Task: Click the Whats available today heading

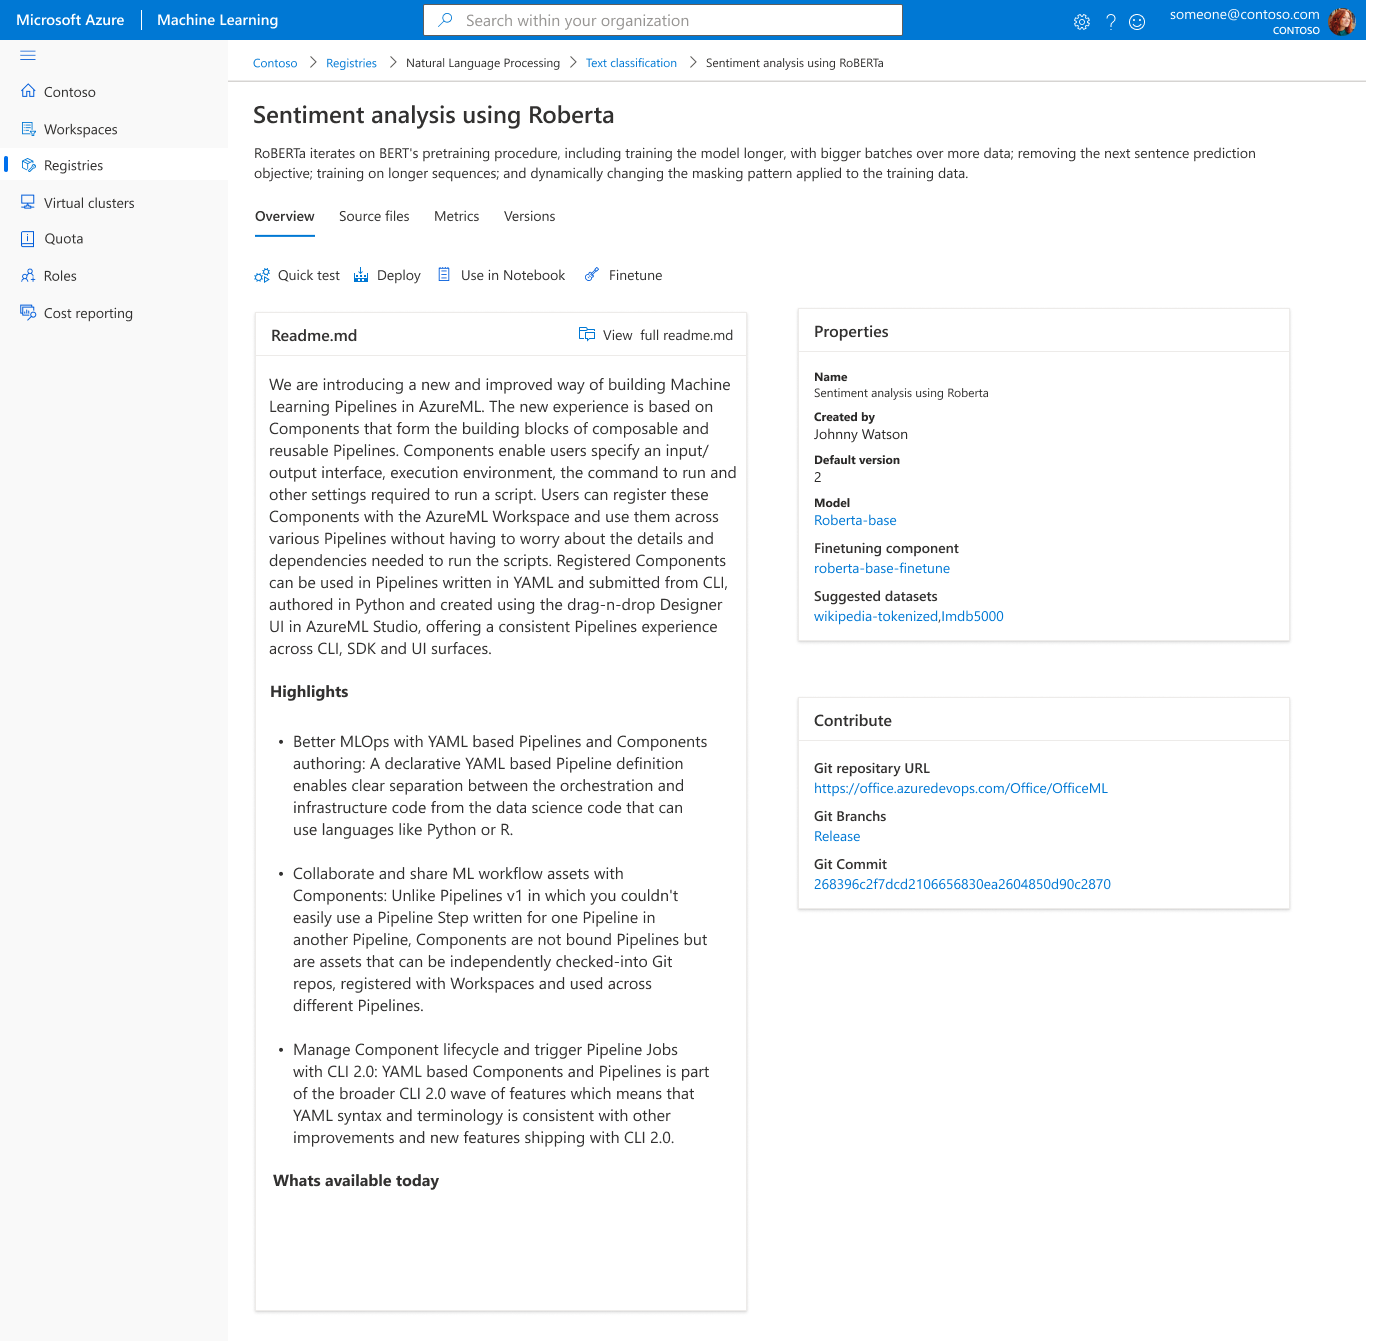Action: pos(356,1180)
